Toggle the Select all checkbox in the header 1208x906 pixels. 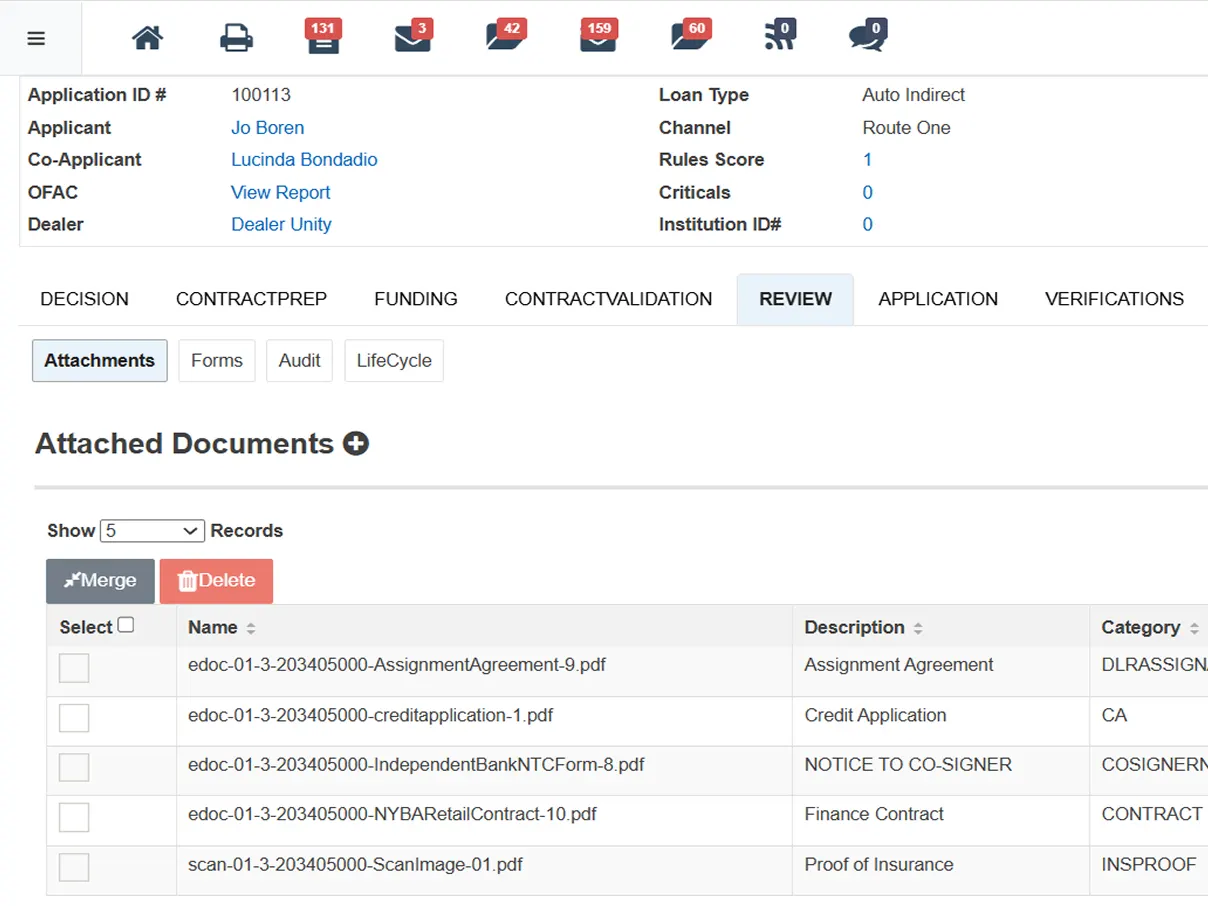tap(126, 625)
